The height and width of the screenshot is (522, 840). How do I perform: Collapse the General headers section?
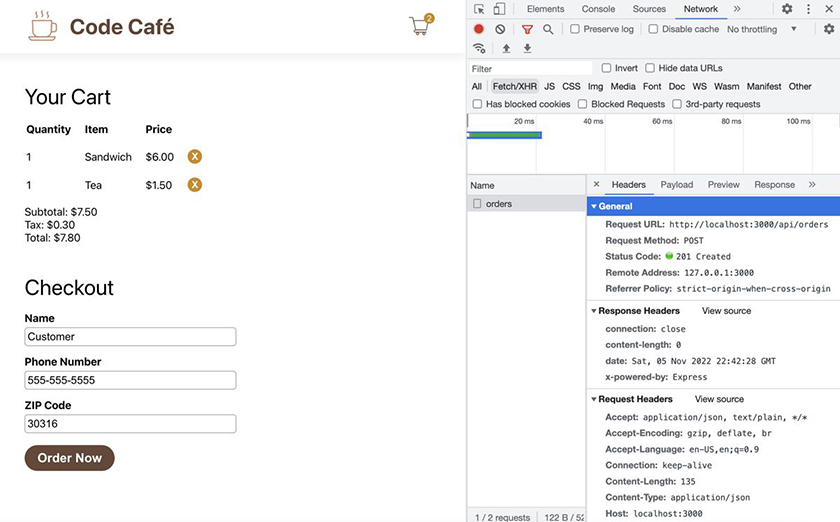pos(594,206)
